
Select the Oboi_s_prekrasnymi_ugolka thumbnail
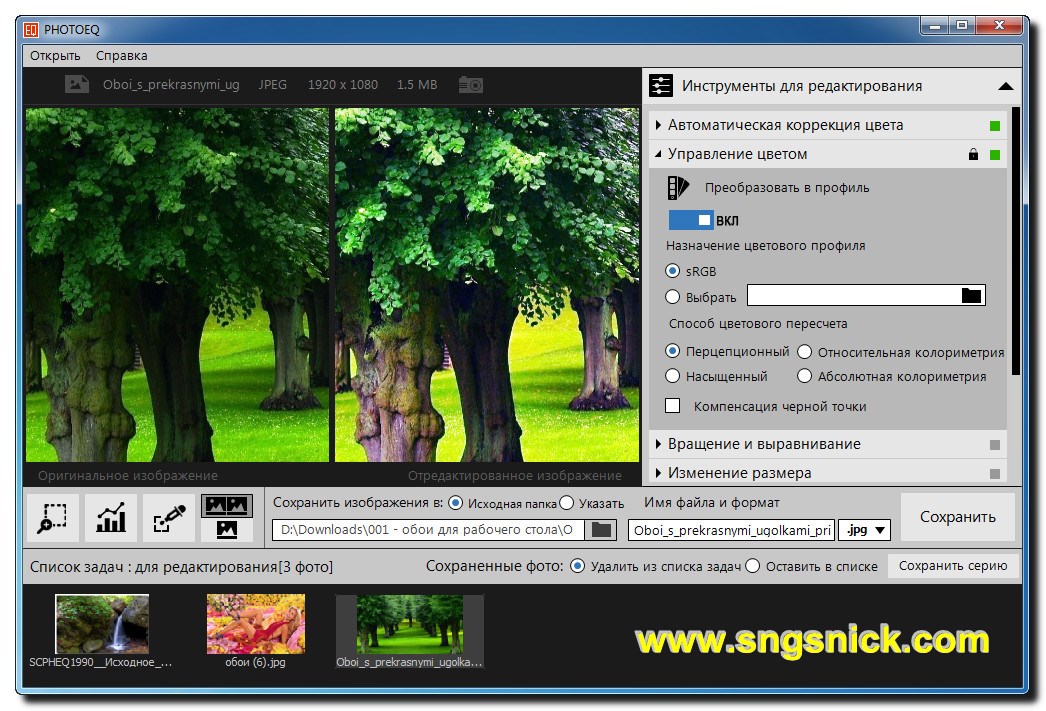(x=410, y=631)
